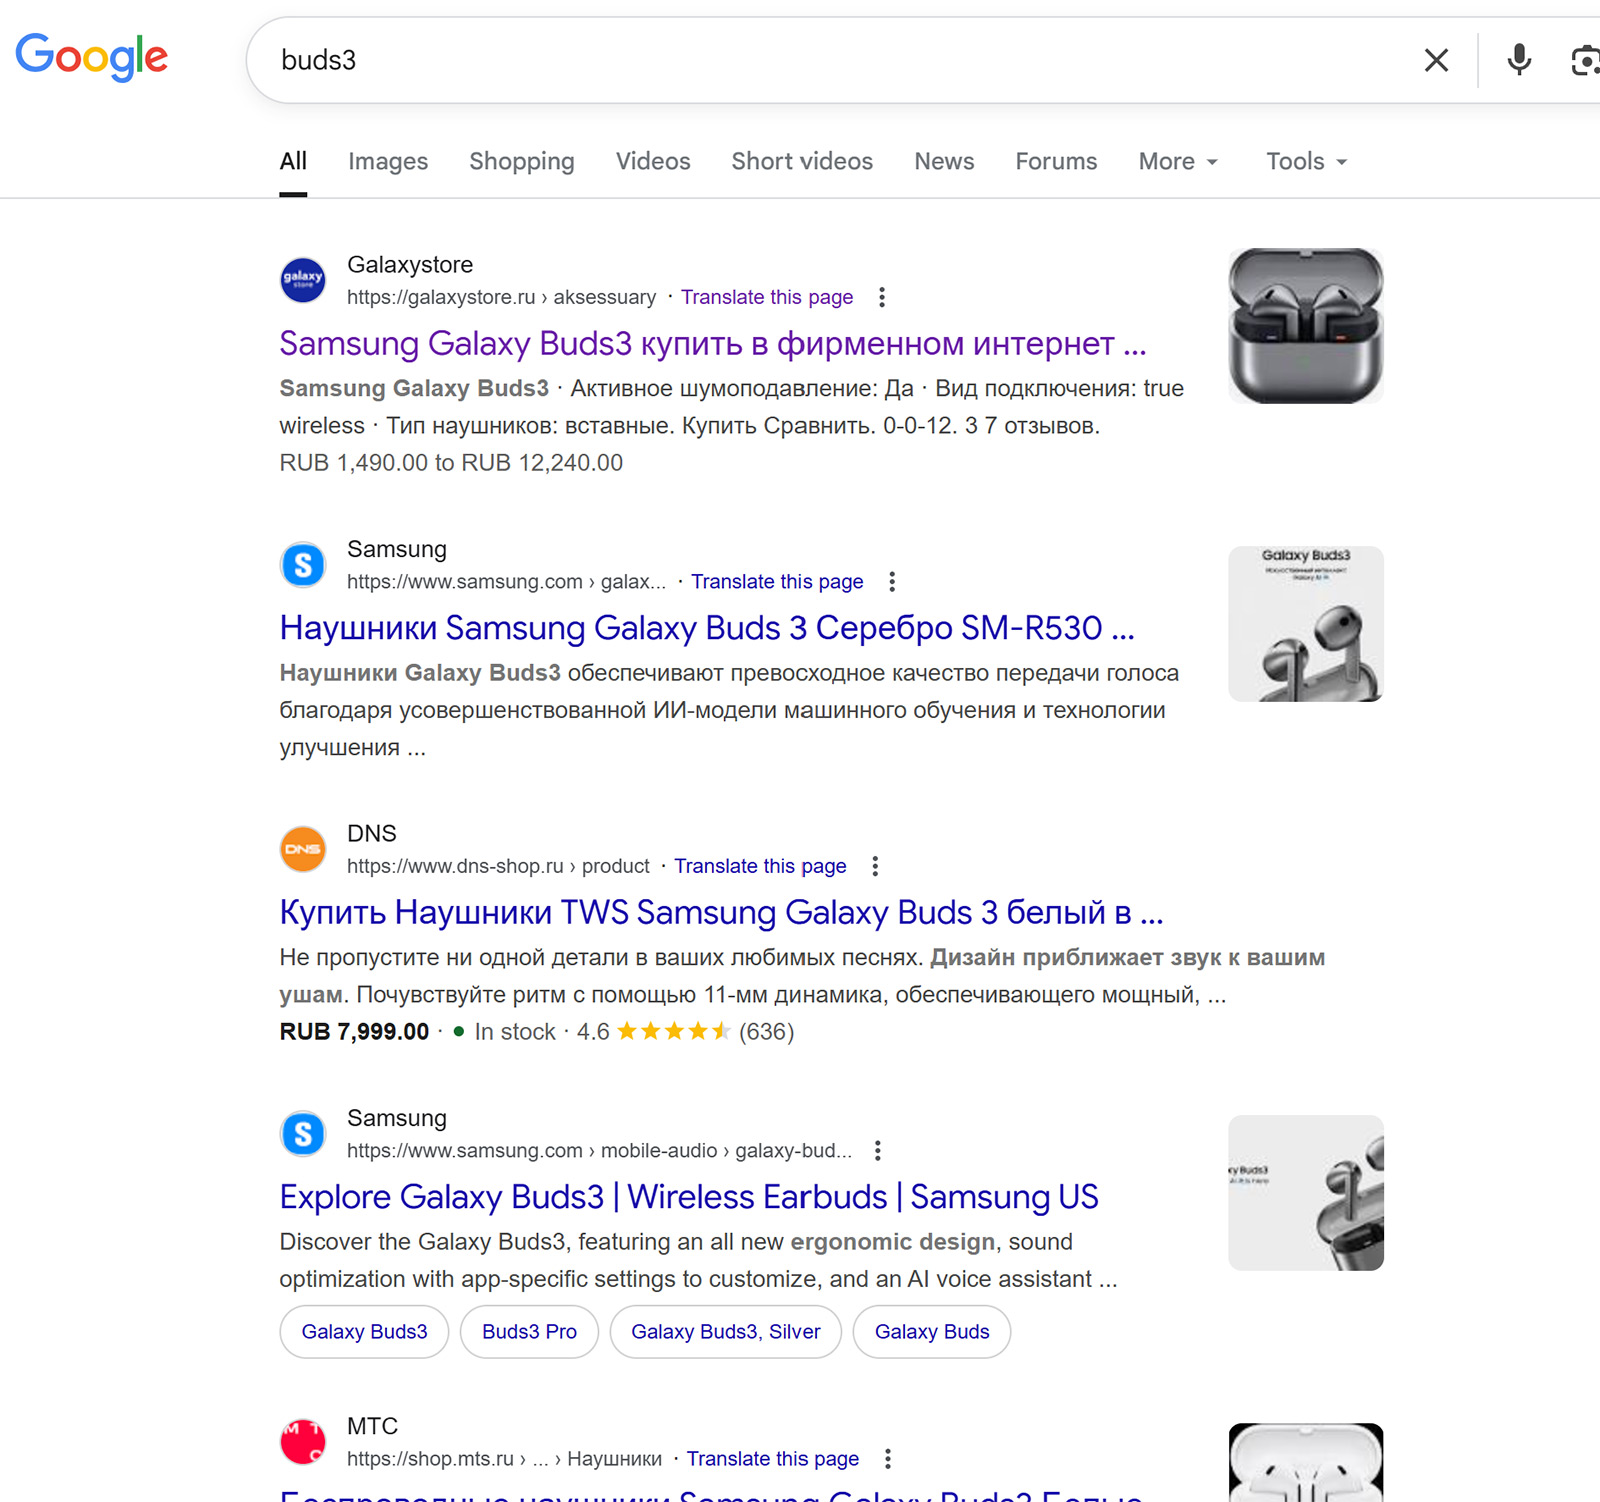
Task: Click the shop.mts.ru Наушники URL
Action: click(x=504, y=1459)
